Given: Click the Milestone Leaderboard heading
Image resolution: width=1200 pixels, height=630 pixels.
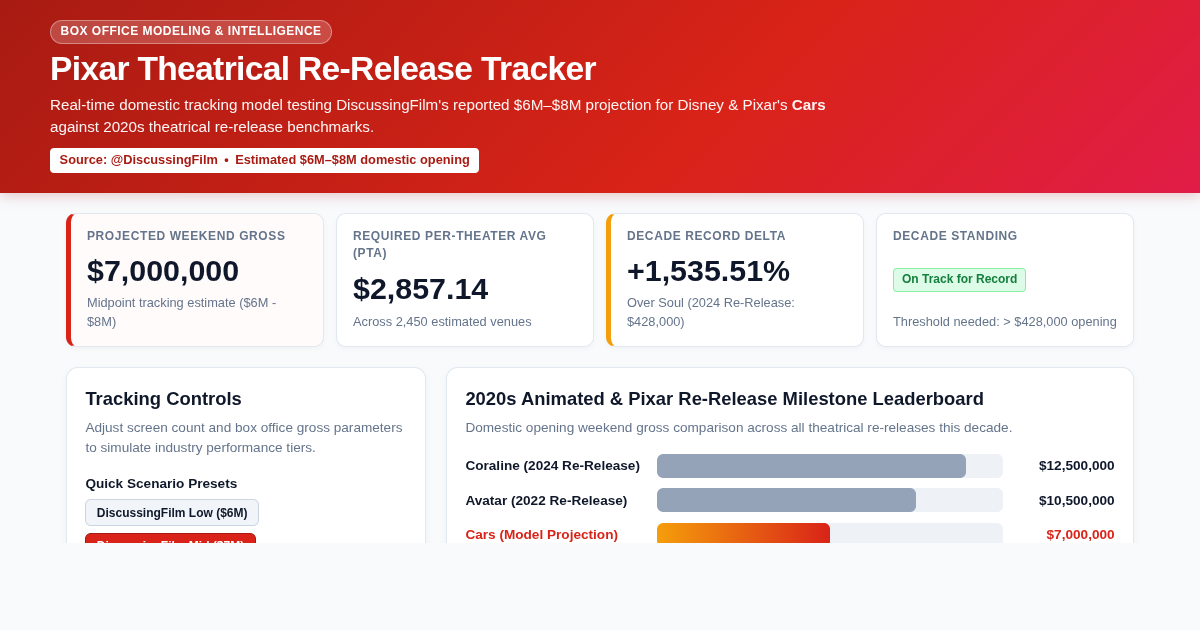Looking at the screenshot, I should point(725,399).
